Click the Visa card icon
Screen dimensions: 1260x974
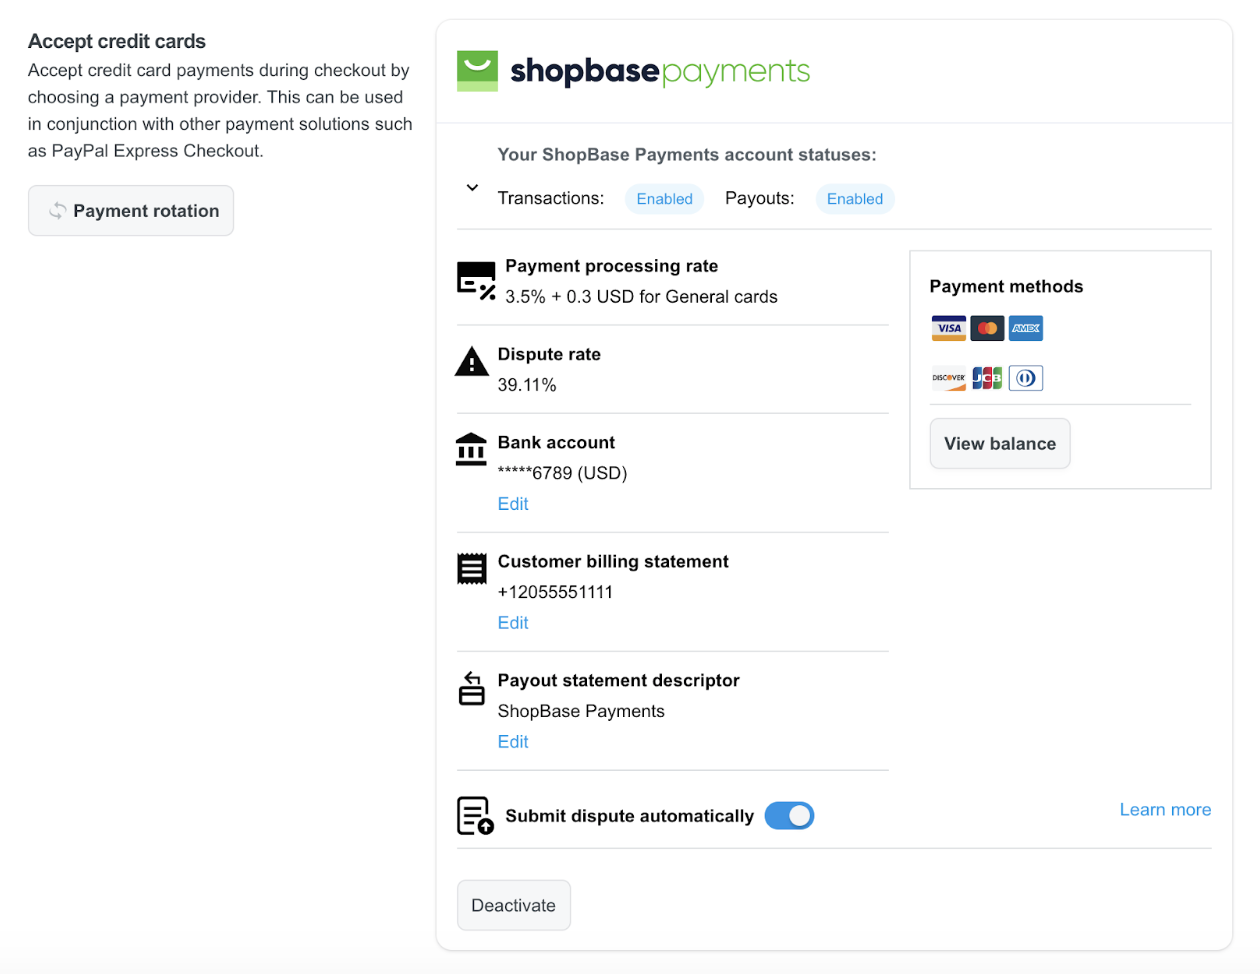pos(948,328)
